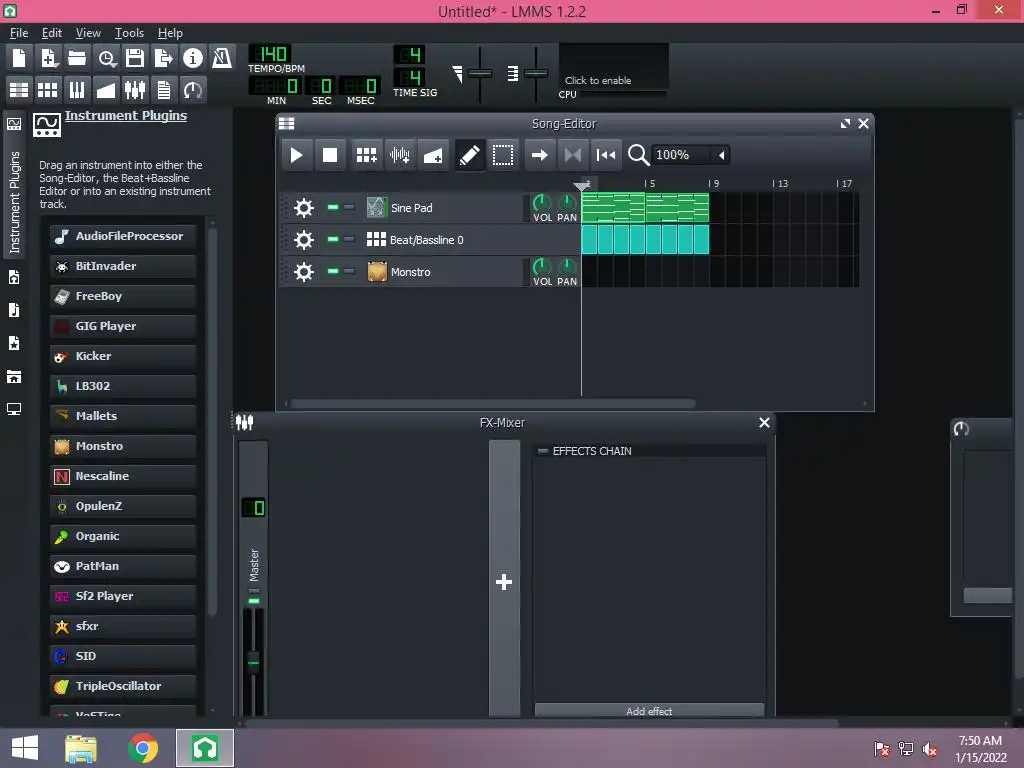
Task: Open the File menu
Action: (19, 33)
